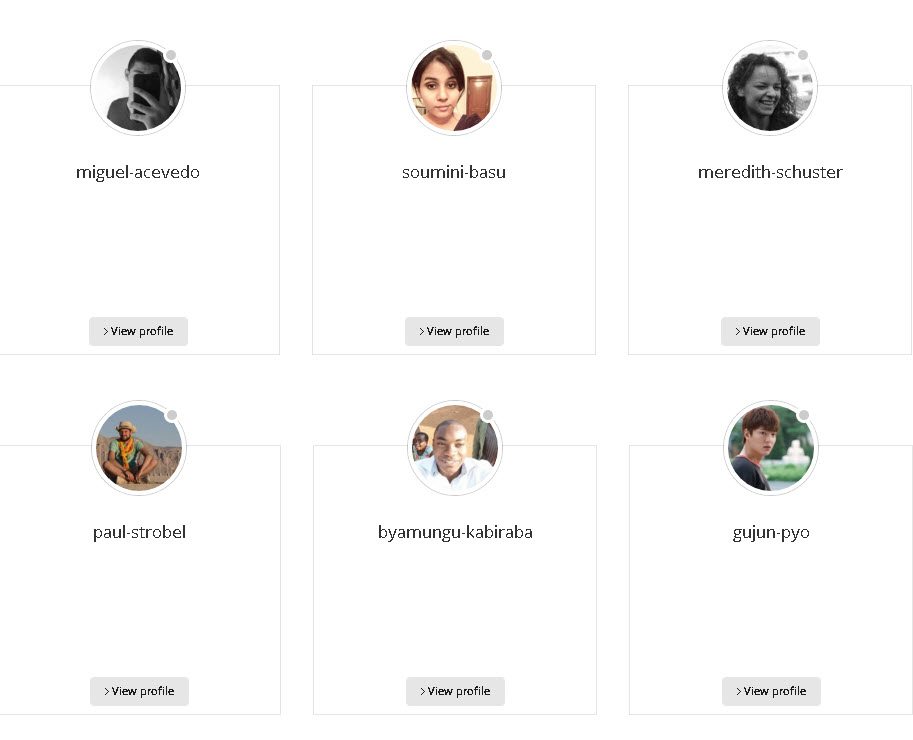Image resolution: width=913 pixels, height=740 pixels.
Task: Click the avatar above the gujun-pyo name
Action: (x=771, y=448)
